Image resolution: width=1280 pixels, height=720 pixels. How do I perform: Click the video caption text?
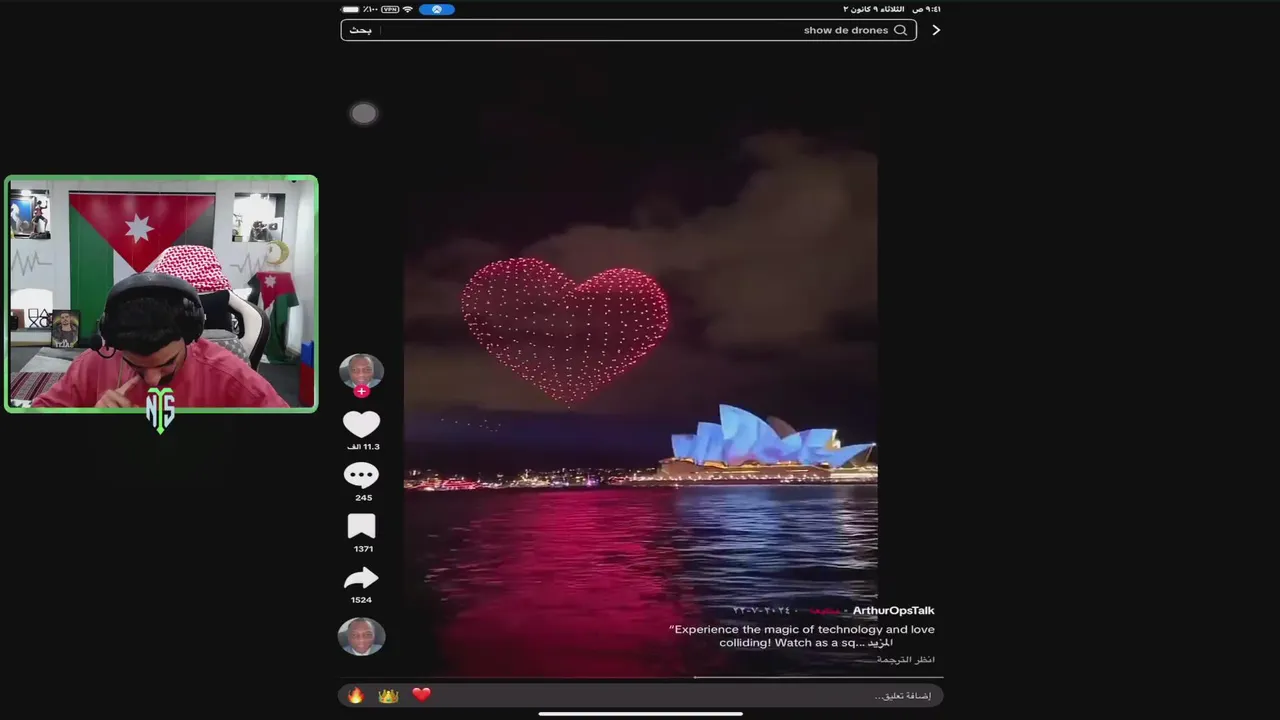[x=802, y=636]
